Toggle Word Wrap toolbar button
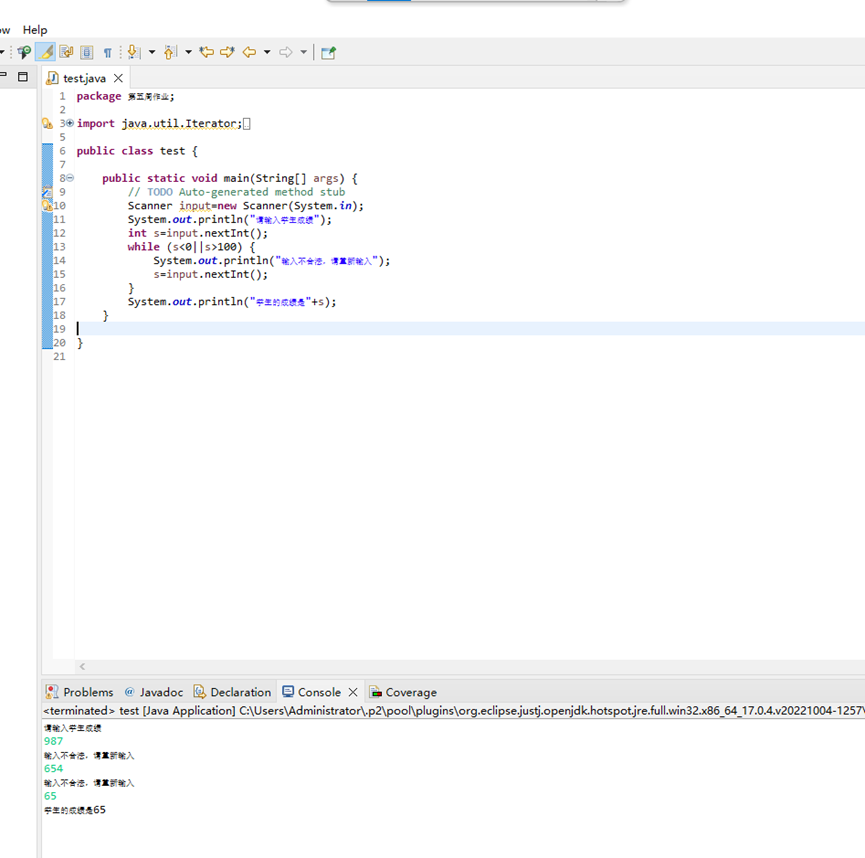 66,52
